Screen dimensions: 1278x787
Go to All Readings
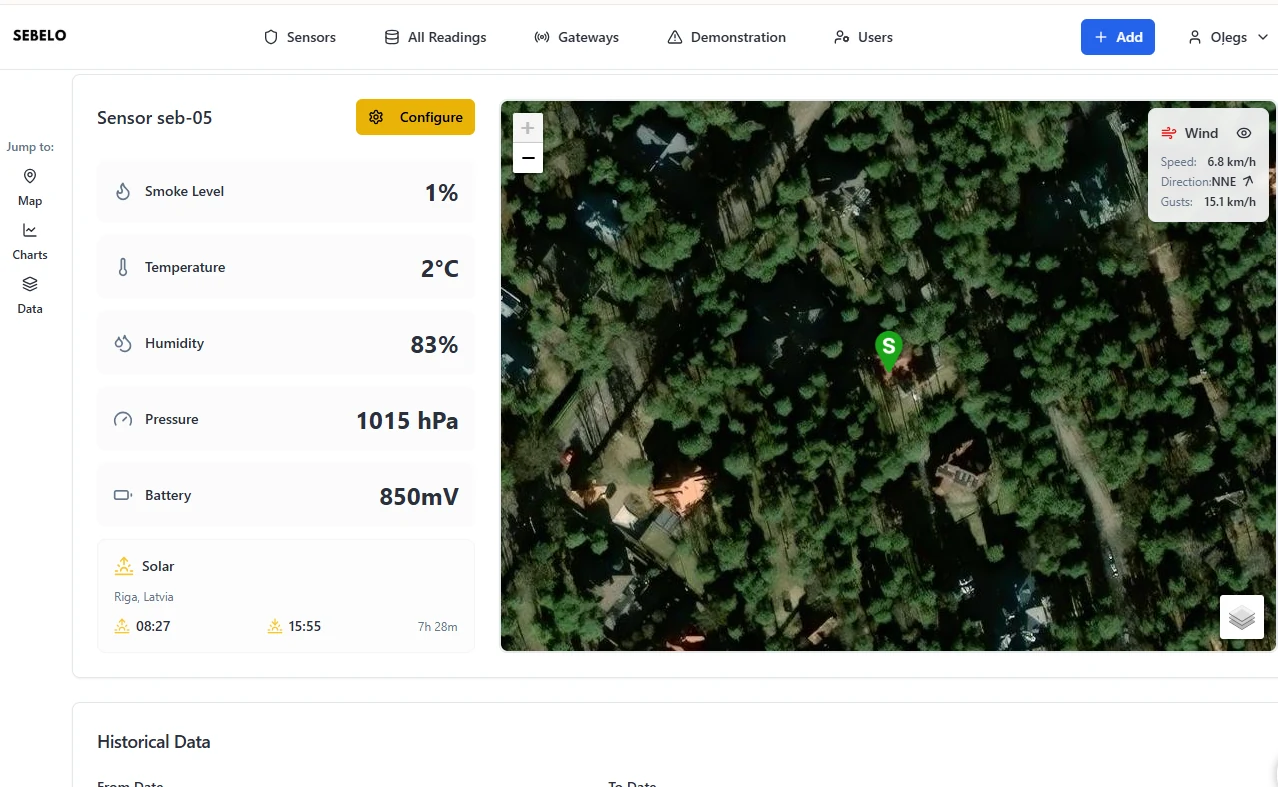[436, 37]
